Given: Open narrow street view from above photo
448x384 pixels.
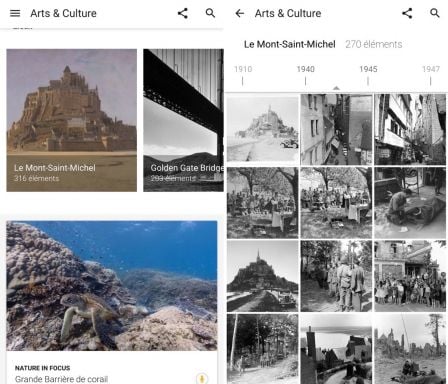Looking at the screenshot, I should [x=336, y=129].
